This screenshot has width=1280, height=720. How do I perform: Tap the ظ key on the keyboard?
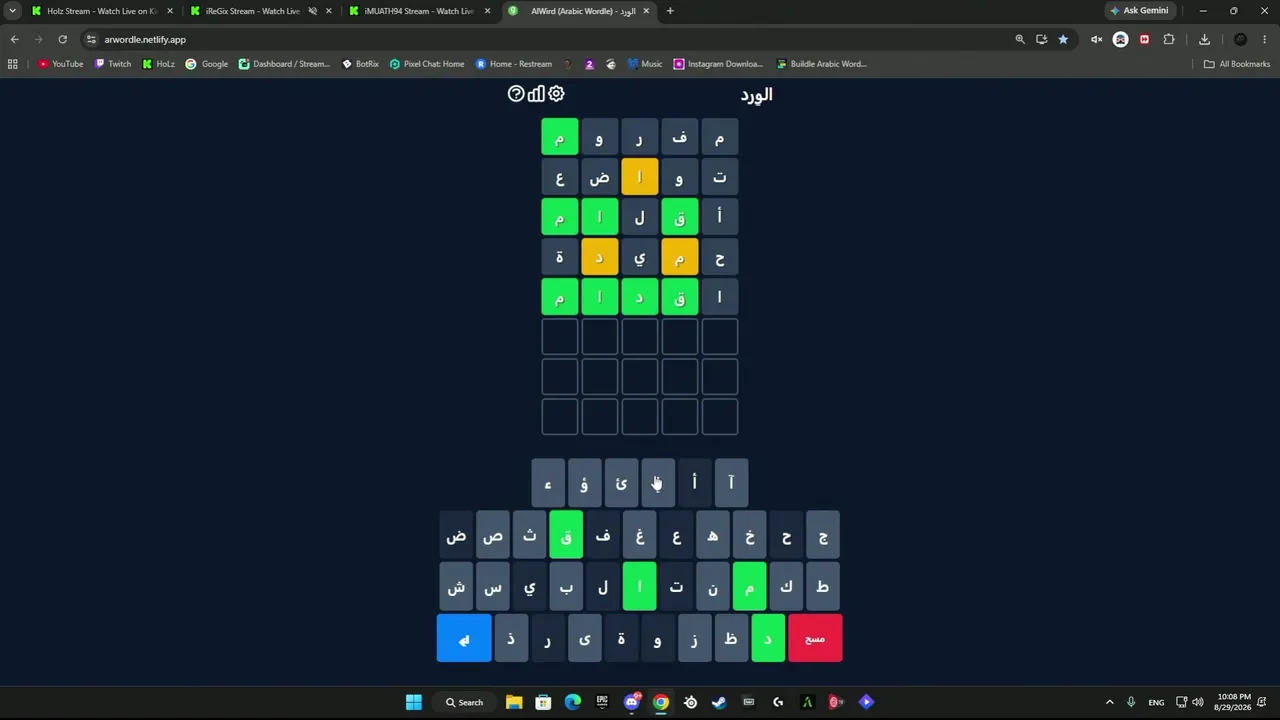(731, 638)
